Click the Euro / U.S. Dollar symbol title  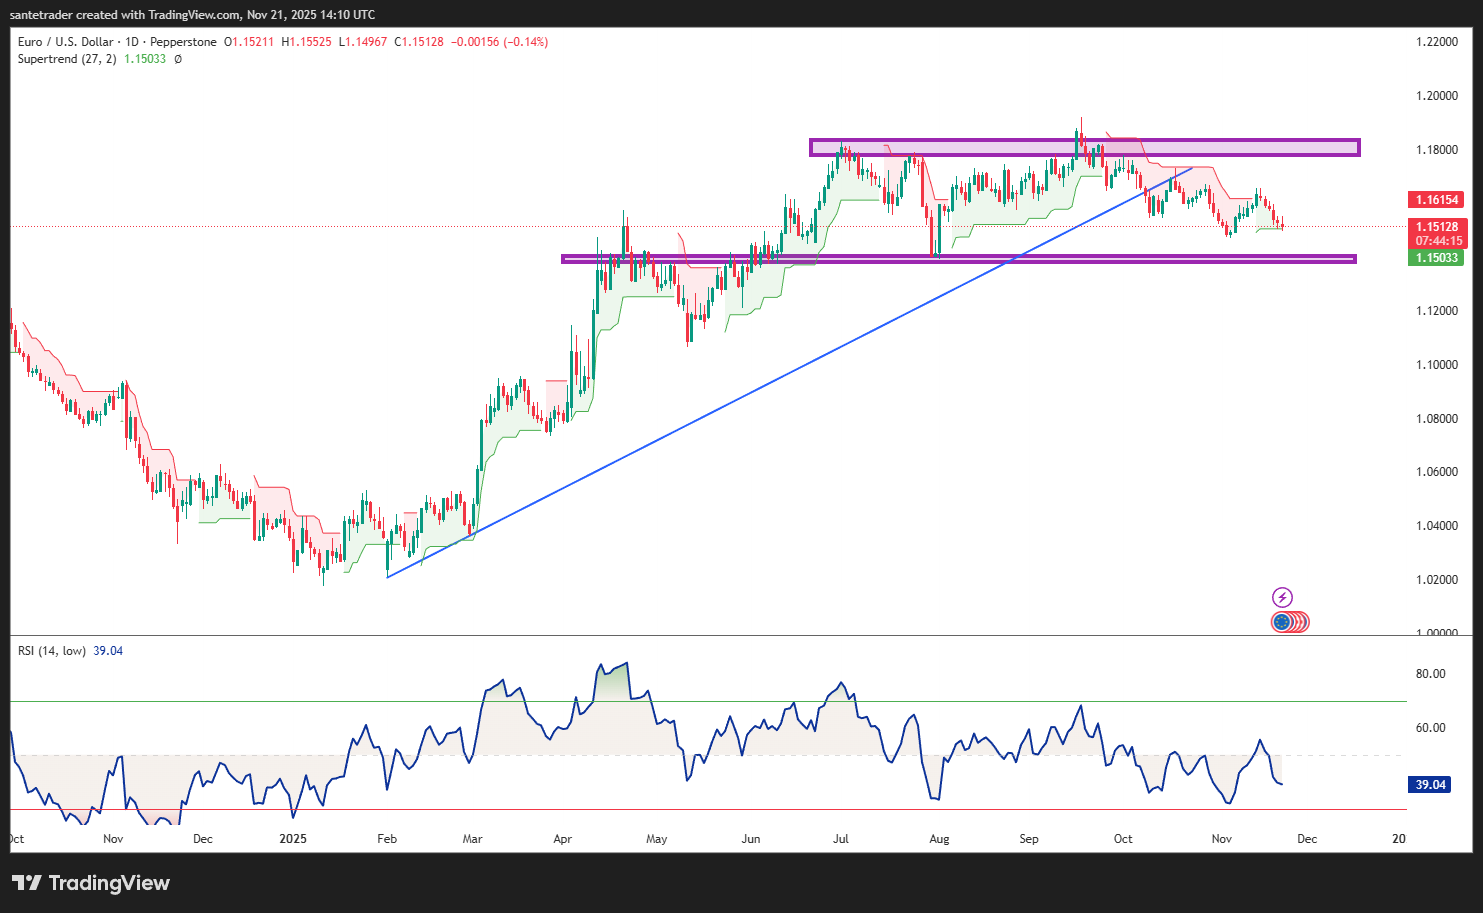click(x=65, y=42)
